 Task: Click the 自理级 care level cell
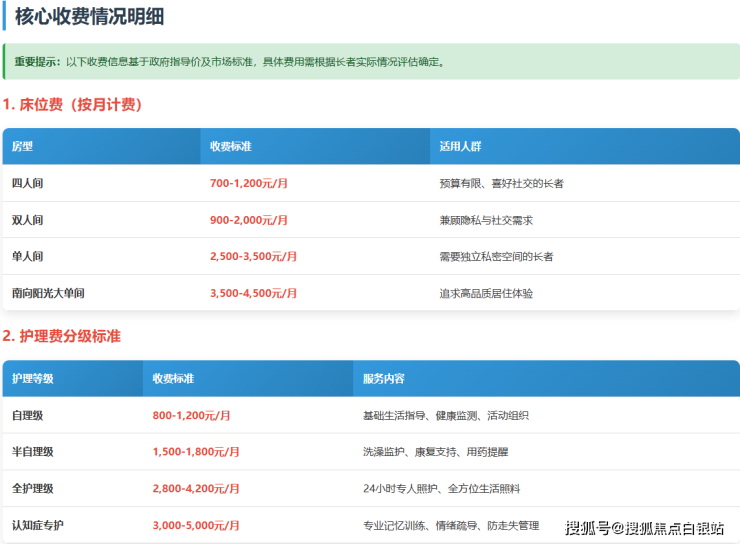27,415
